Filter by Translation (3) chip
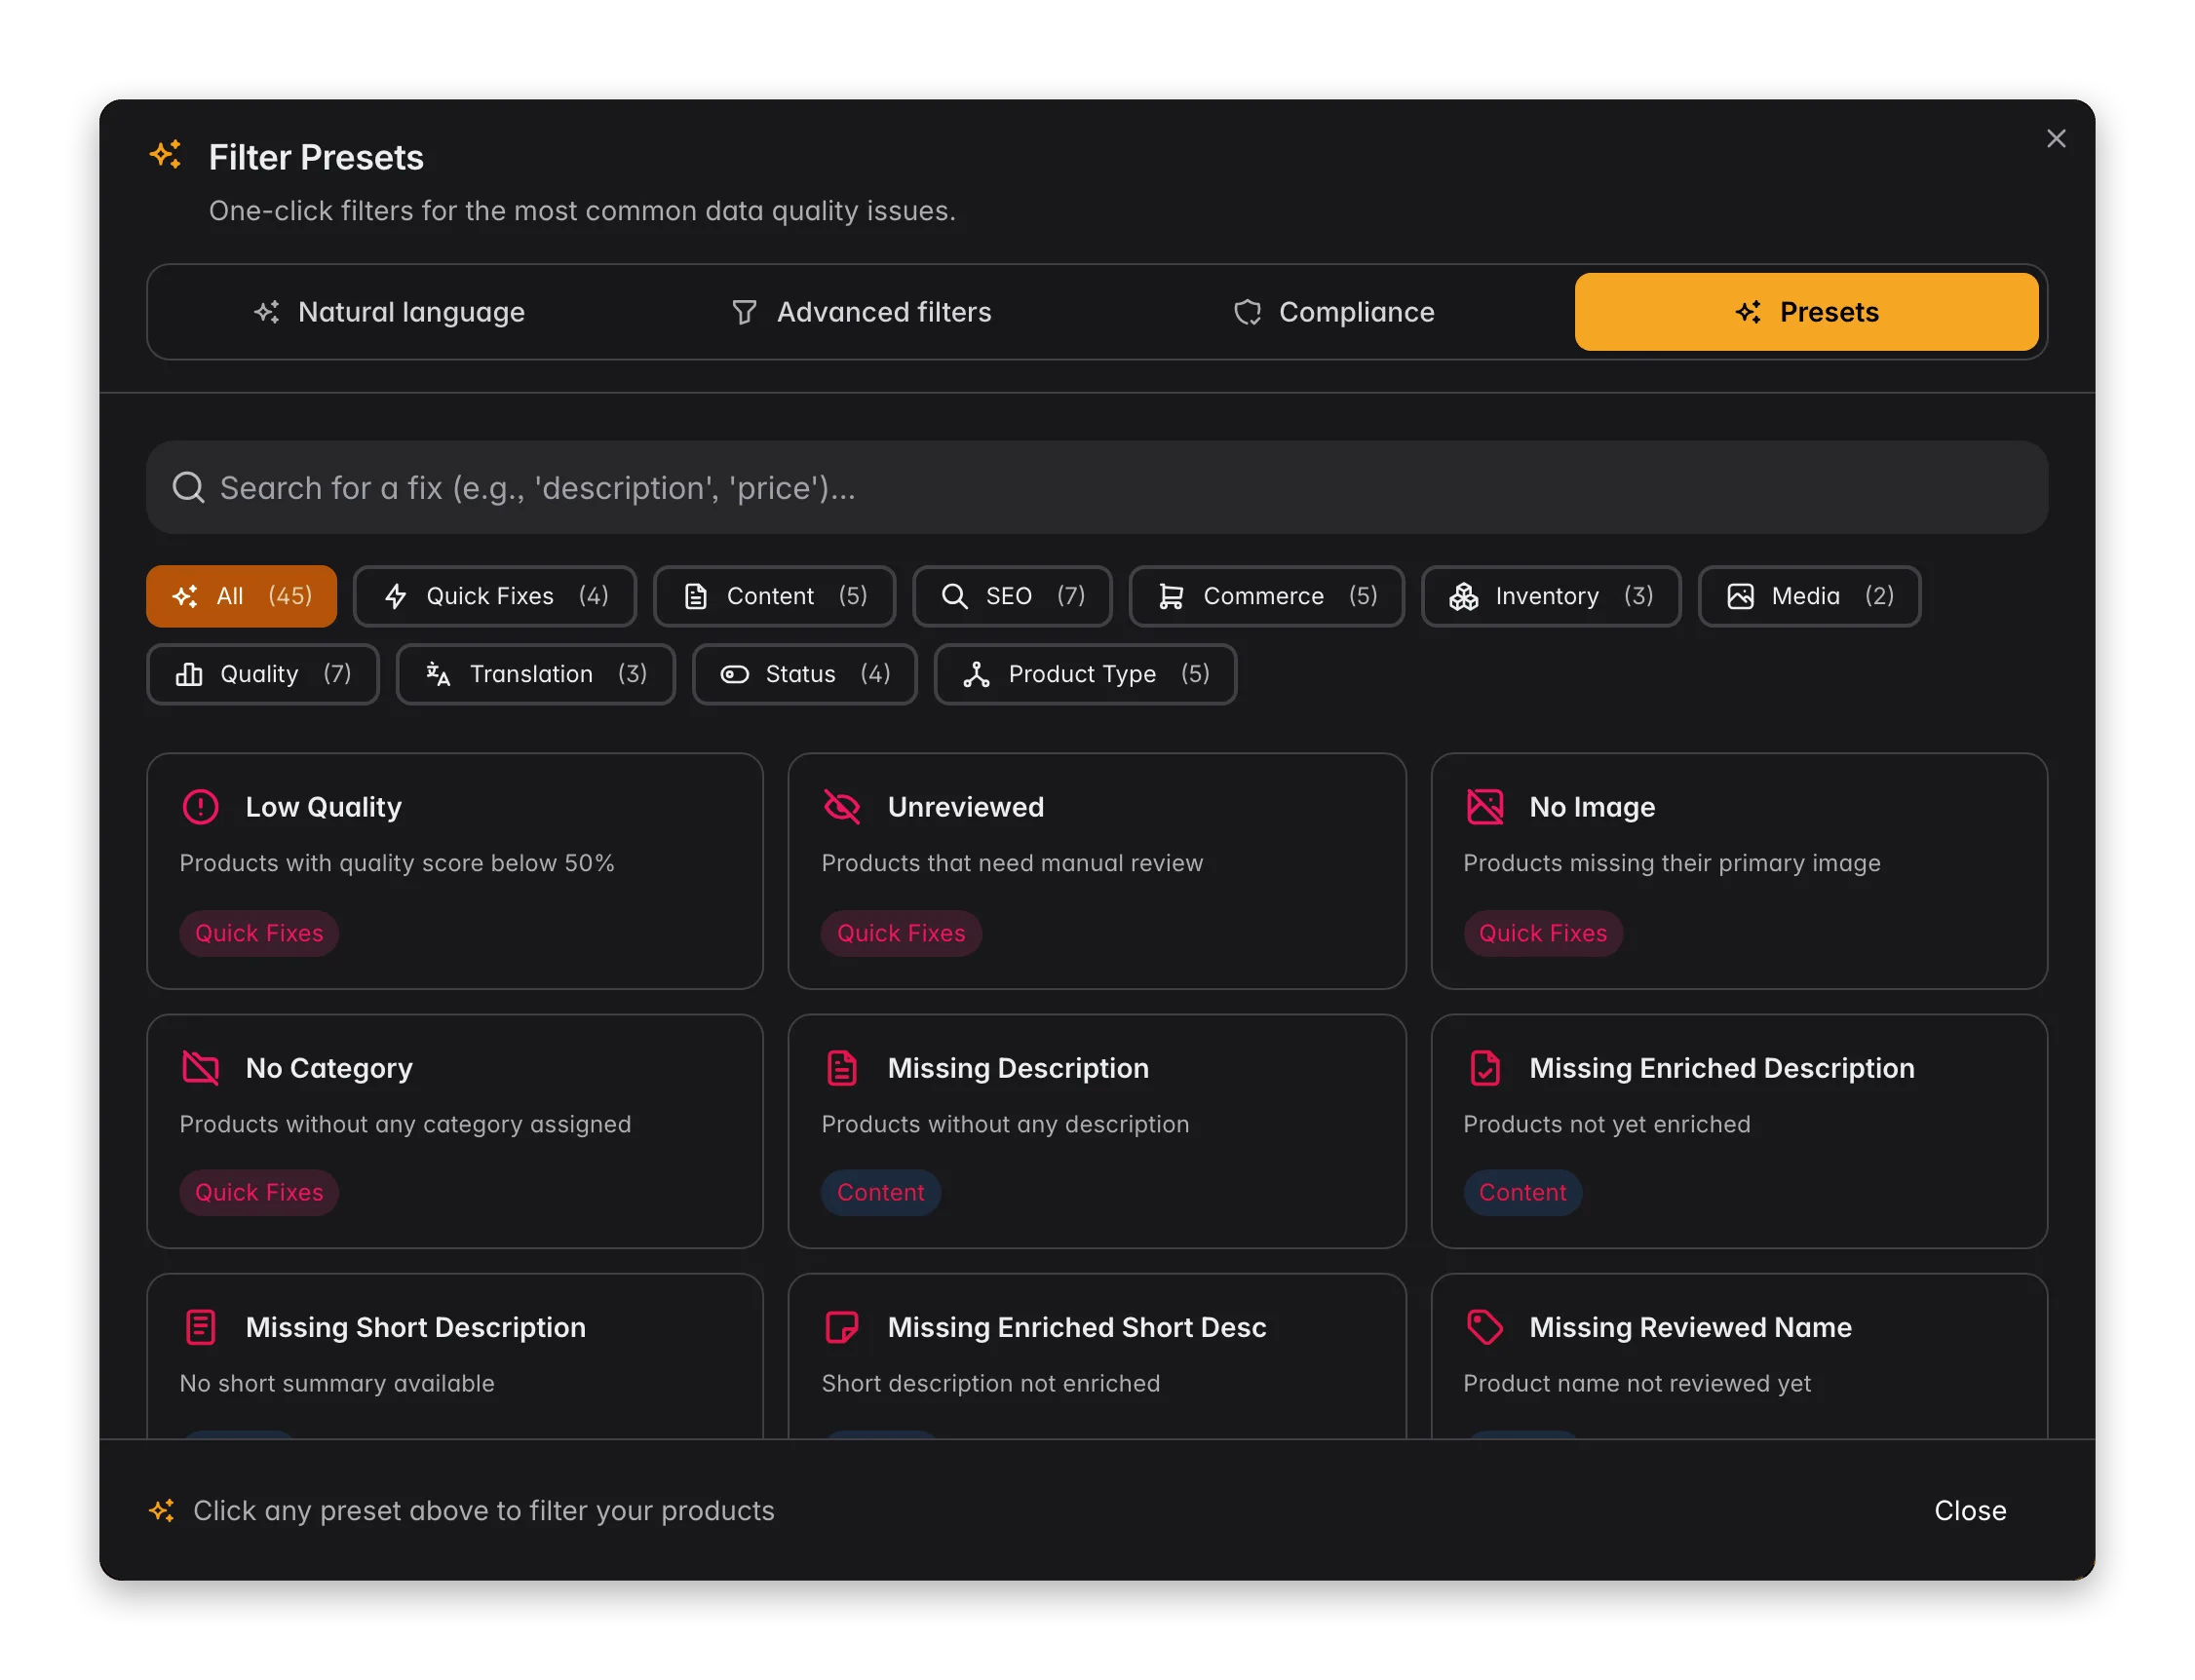Image resolution: width=2195 pixels, height=1680 pixels. pos(535,675)
